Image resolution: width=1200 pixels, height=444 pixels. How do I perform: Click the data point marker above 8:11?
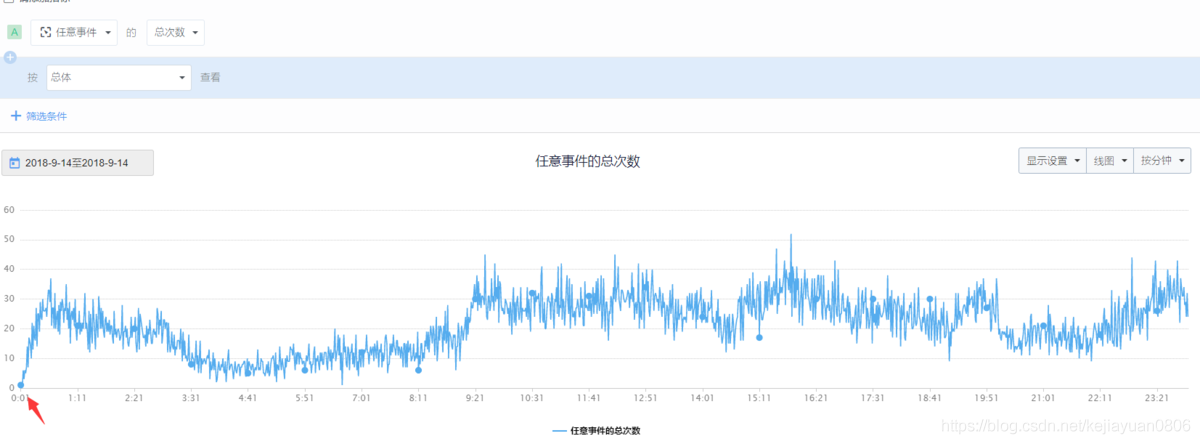pos(418,370)
